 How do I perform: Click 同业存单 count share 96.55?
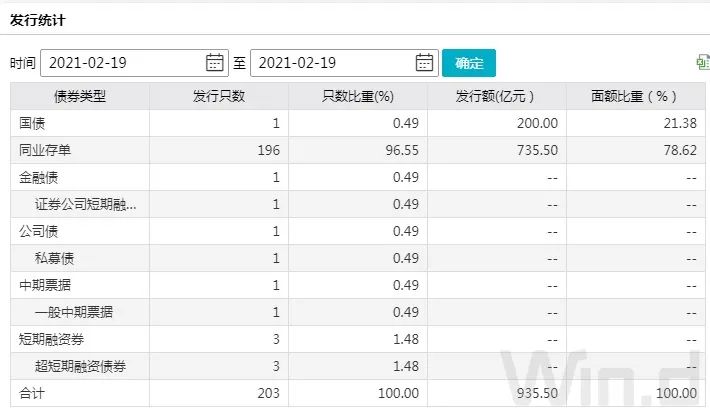[x=402, y=150]
